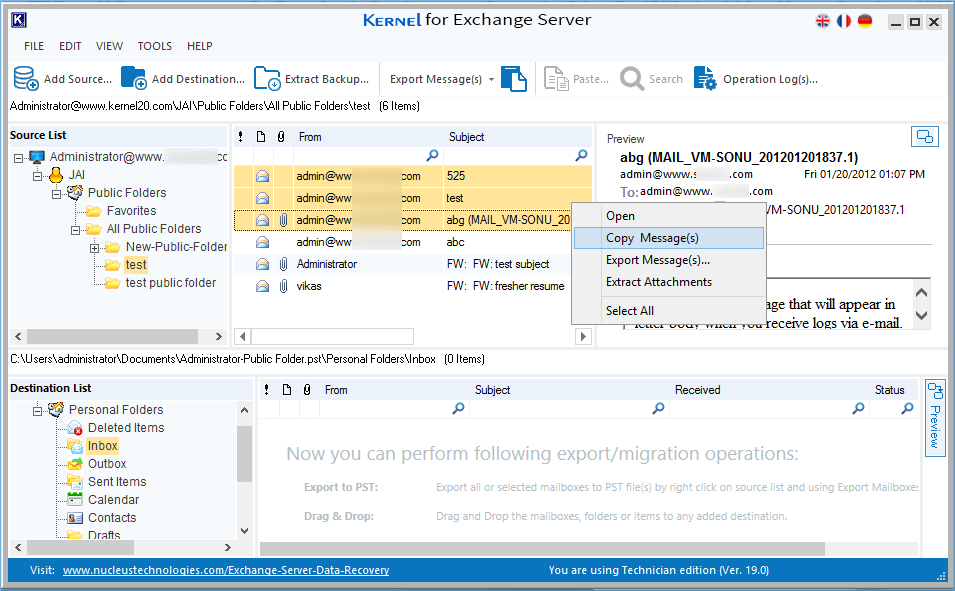Select Favorites folder in source tree
Viewport: 955px width, 591px height.
pyautogui.click(x=132, y=211)
